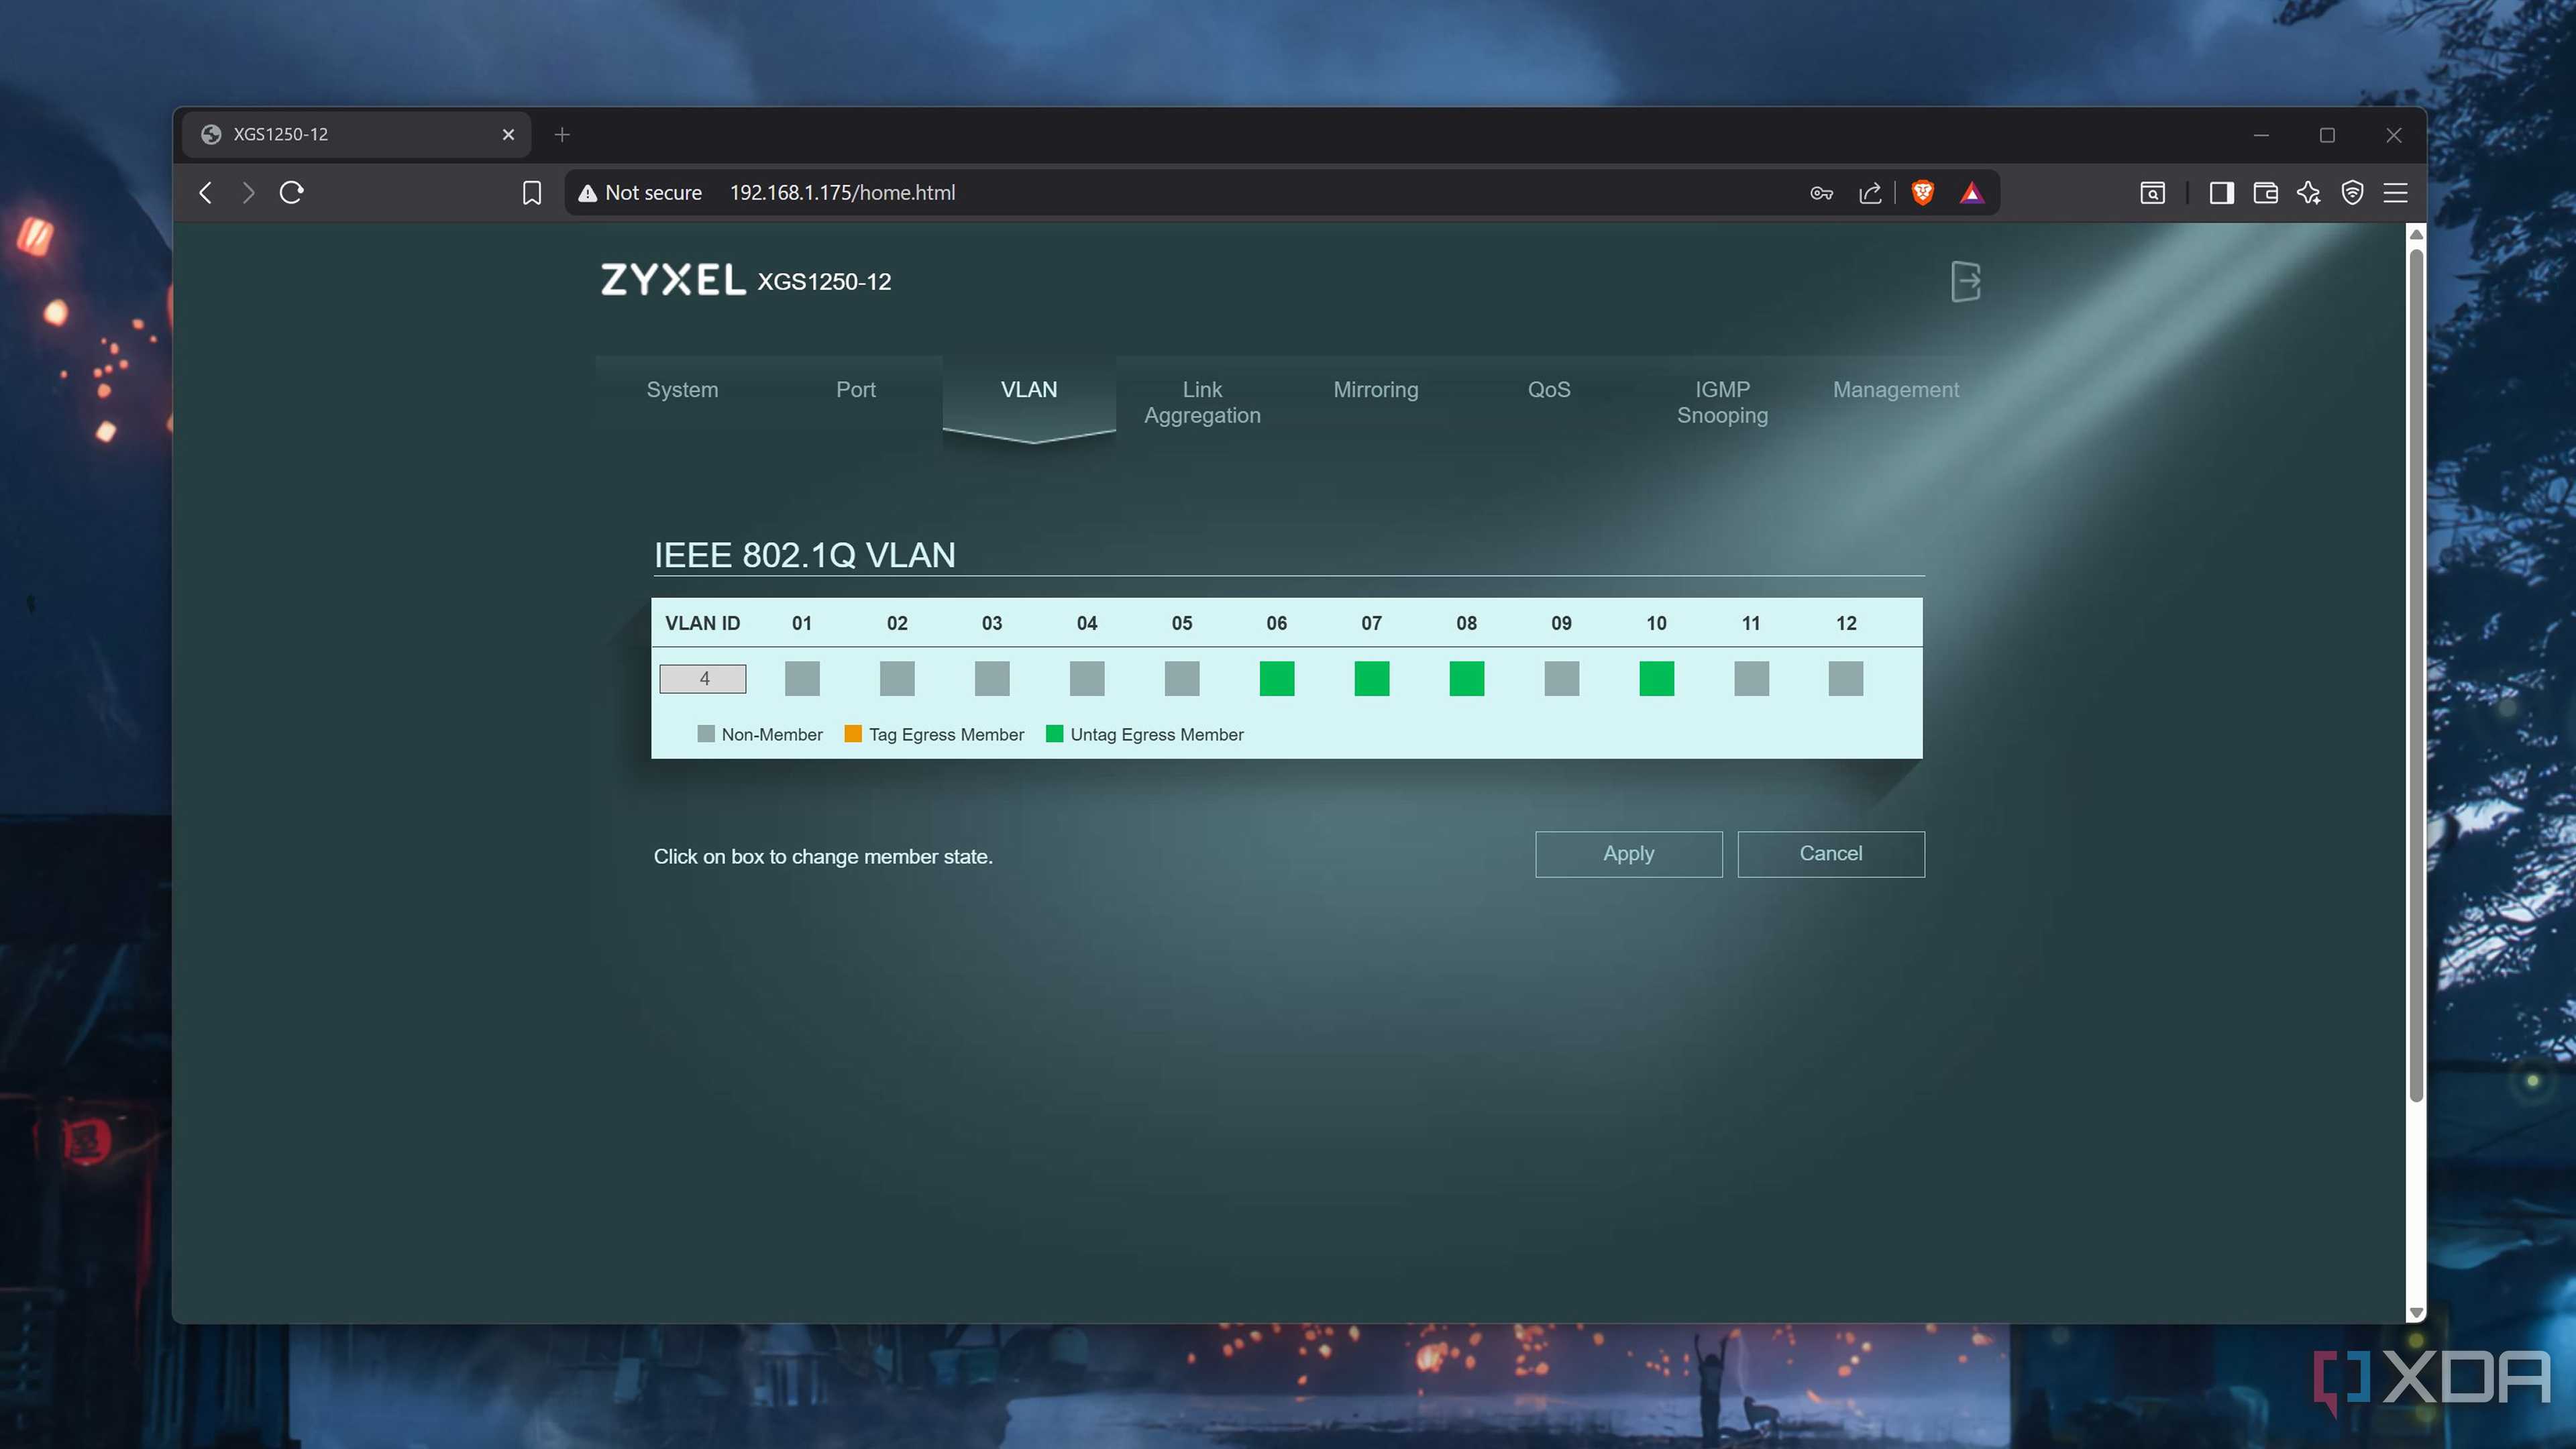Switch to the System tab
Screen dimensions: 2576x1449
682,390
